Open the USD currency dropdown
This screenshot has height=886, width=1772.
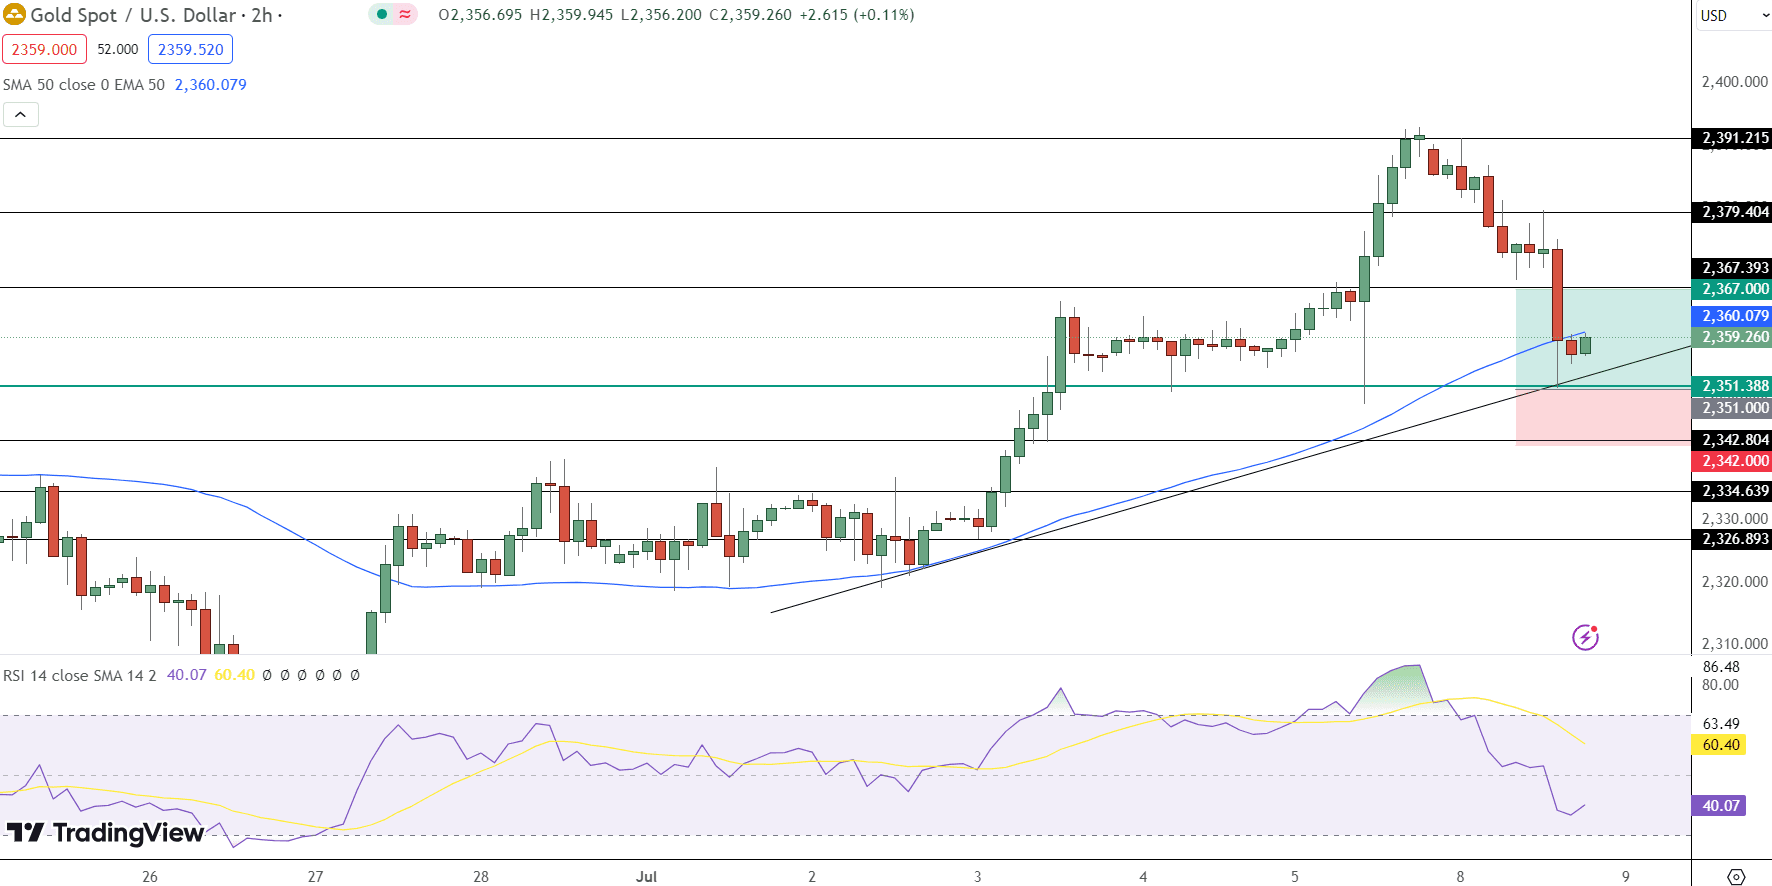tap(1734, 16)
